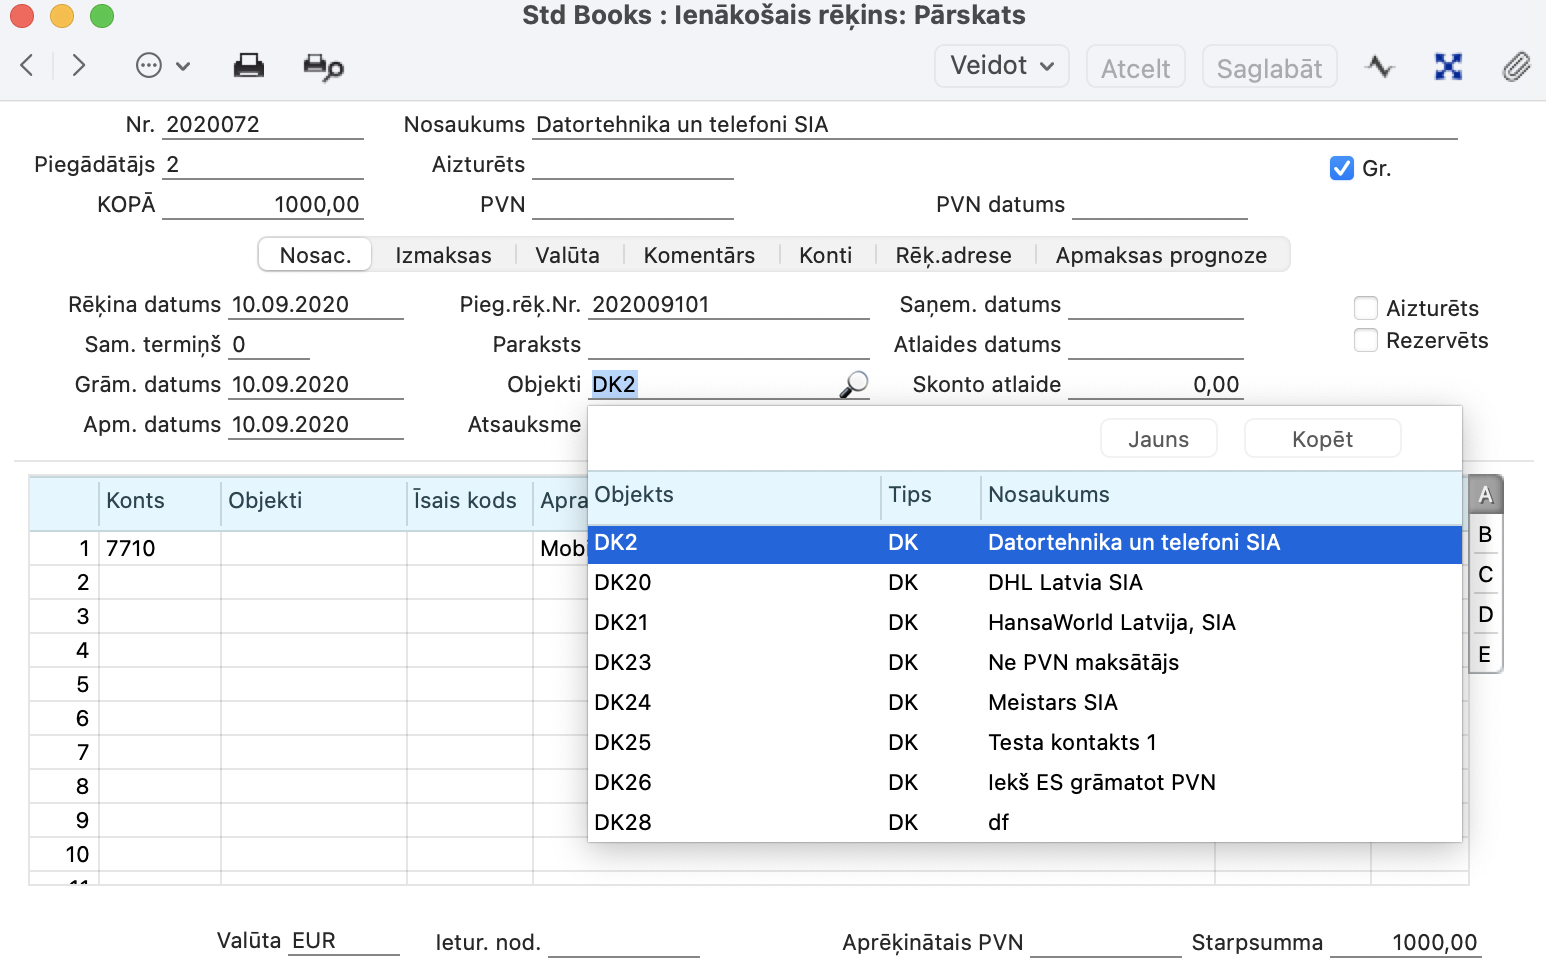Viewport: 1546px width, 966px height.
Task: Expand the ellipsis actions menu
Action: coord(162,66)
